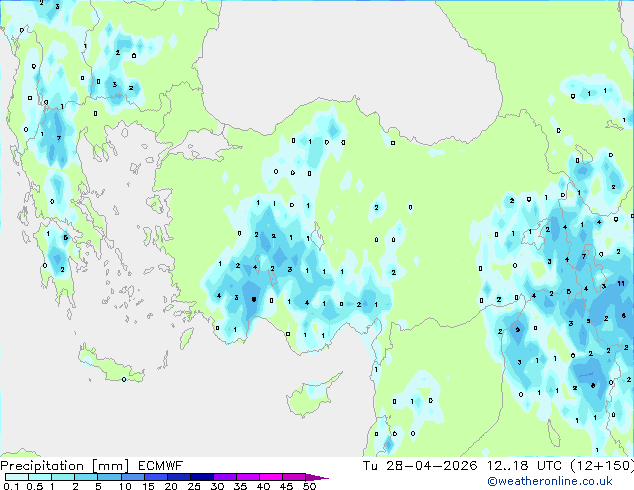Click the 2–5 mm legend color swatch
The image size is (634, 490).
click(86, 477)
